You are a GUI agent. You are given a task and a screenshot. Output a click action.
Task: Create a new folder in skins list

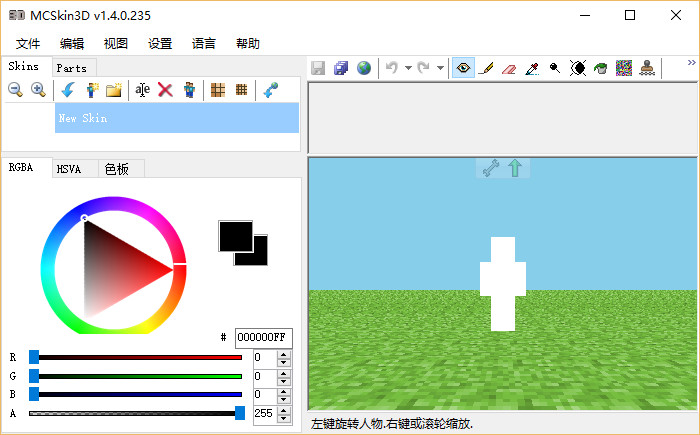(114, 90)
